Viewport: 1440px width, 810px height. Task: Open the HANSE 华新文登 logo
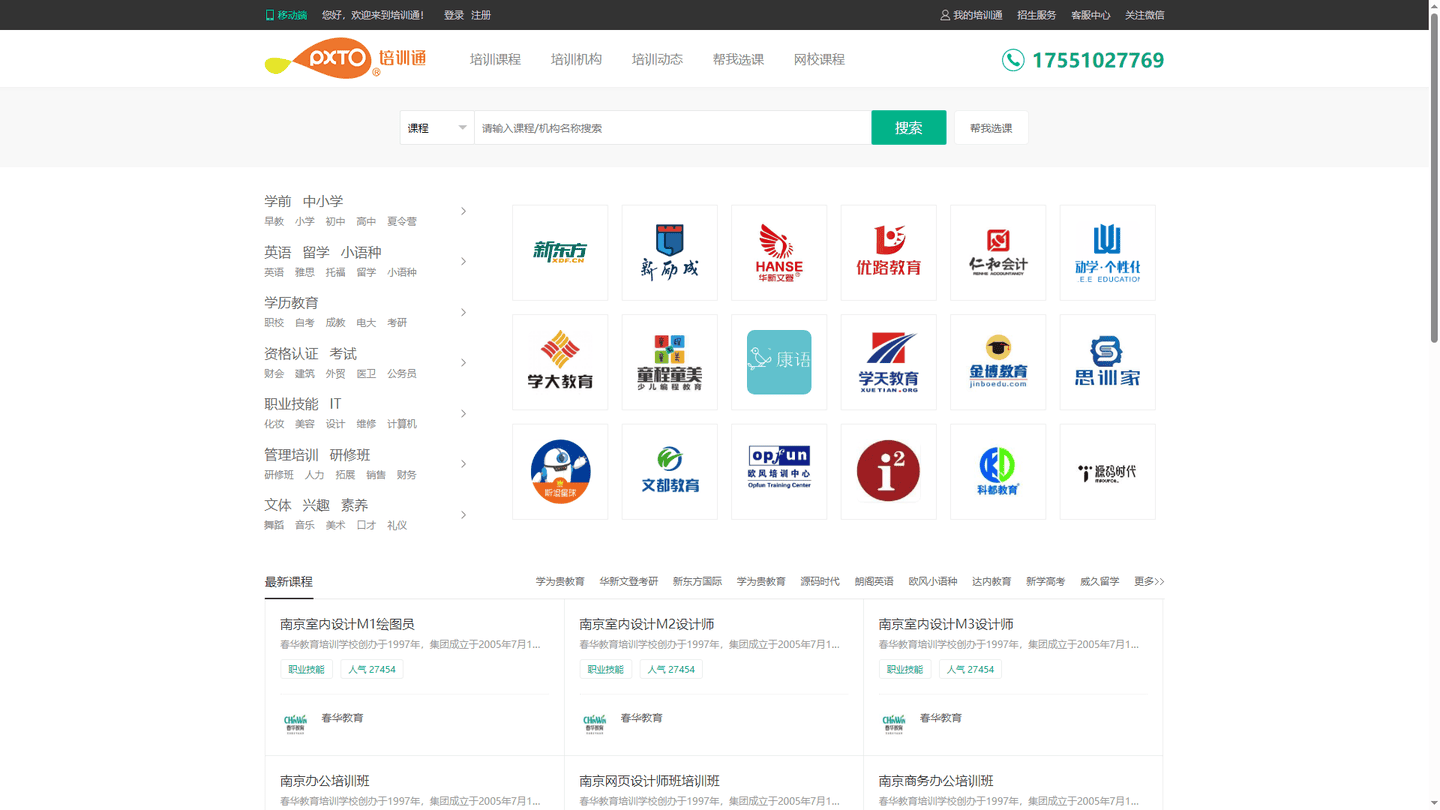pyautogui.click(x=779, y=253)
